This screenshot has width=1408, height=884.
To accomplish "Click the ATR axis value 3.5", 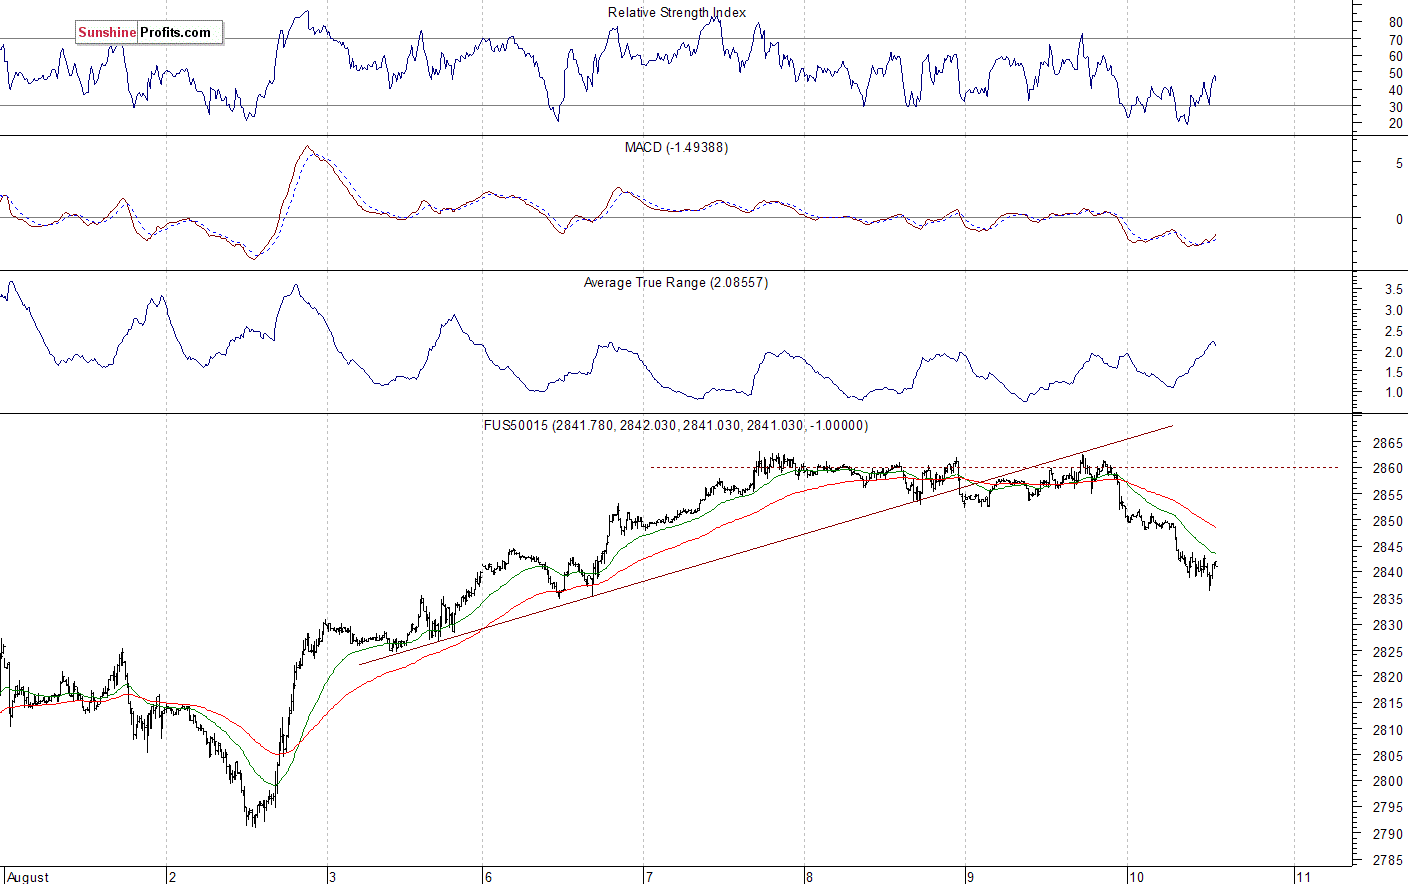I will tap(1393, 290).
